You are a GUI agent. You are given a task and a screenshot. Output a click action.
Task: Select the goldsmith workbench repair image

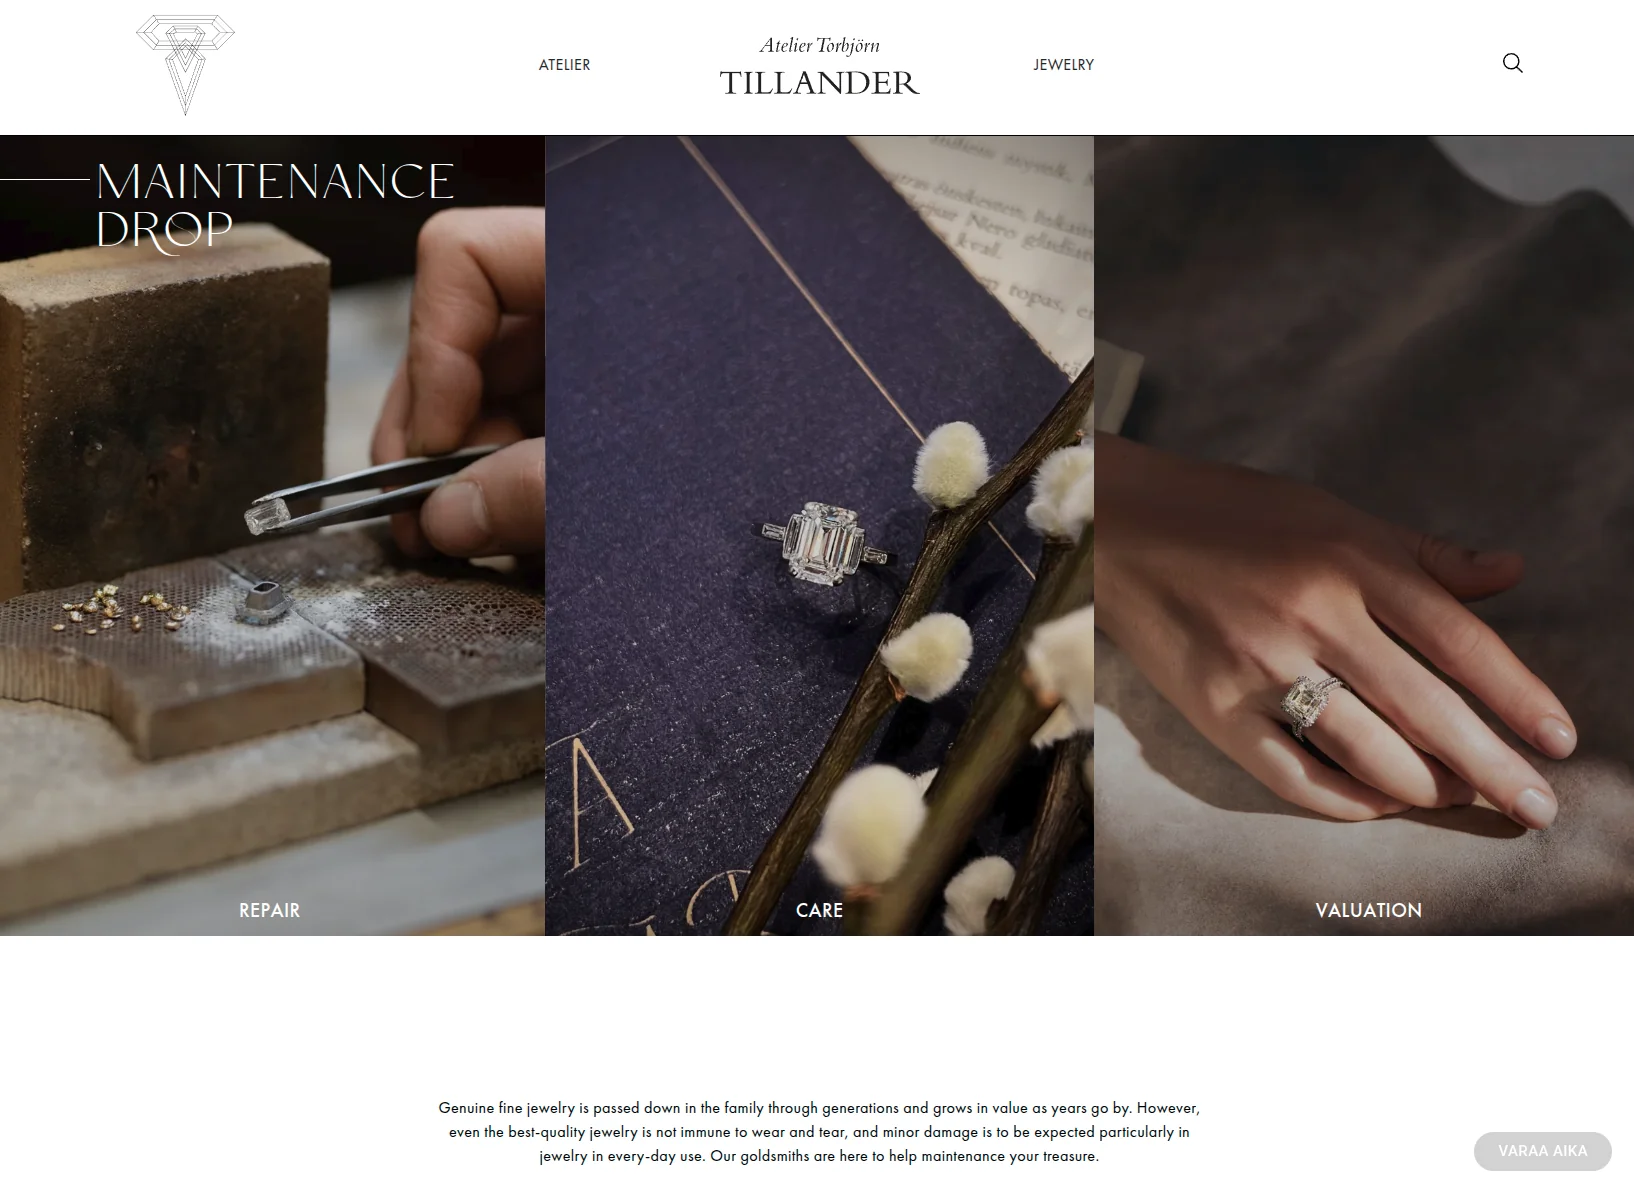(272, 536)
